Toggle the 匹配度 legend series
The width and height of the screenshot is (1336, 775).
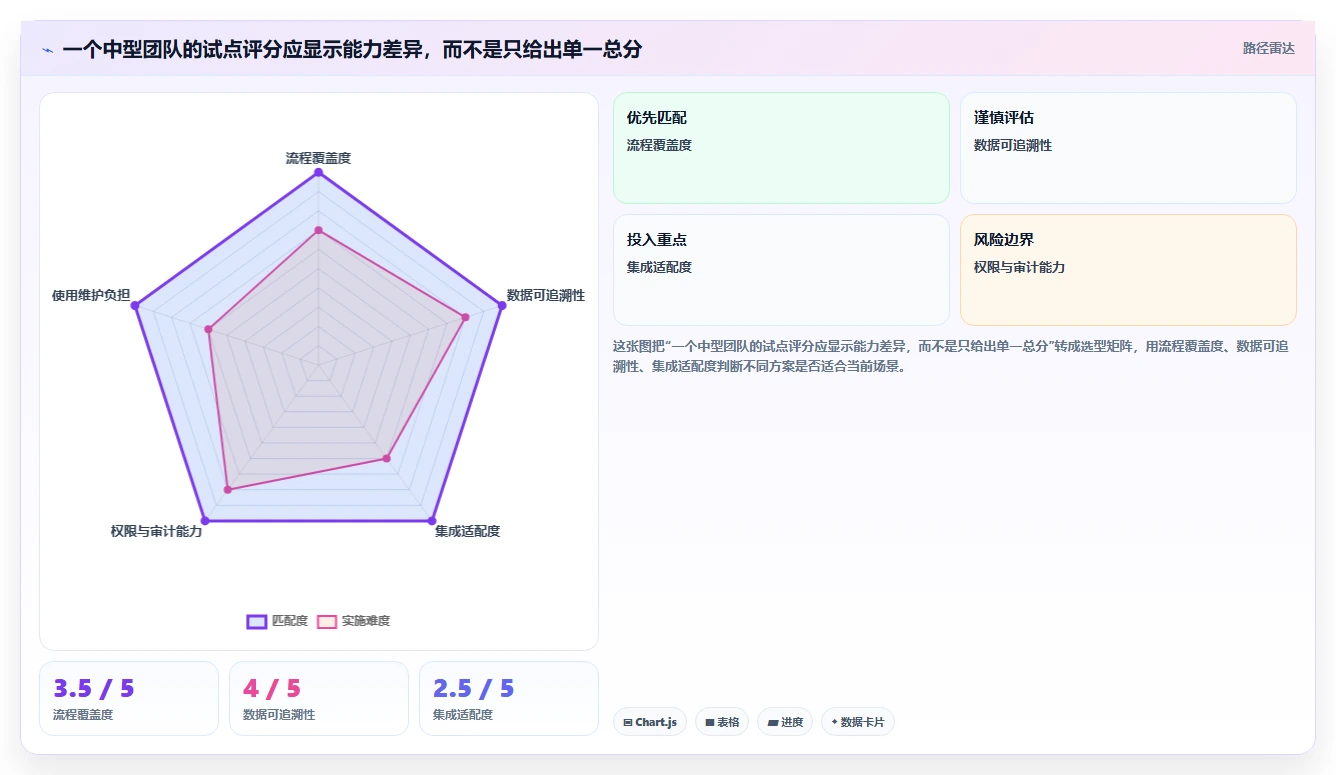click(277, 621)
